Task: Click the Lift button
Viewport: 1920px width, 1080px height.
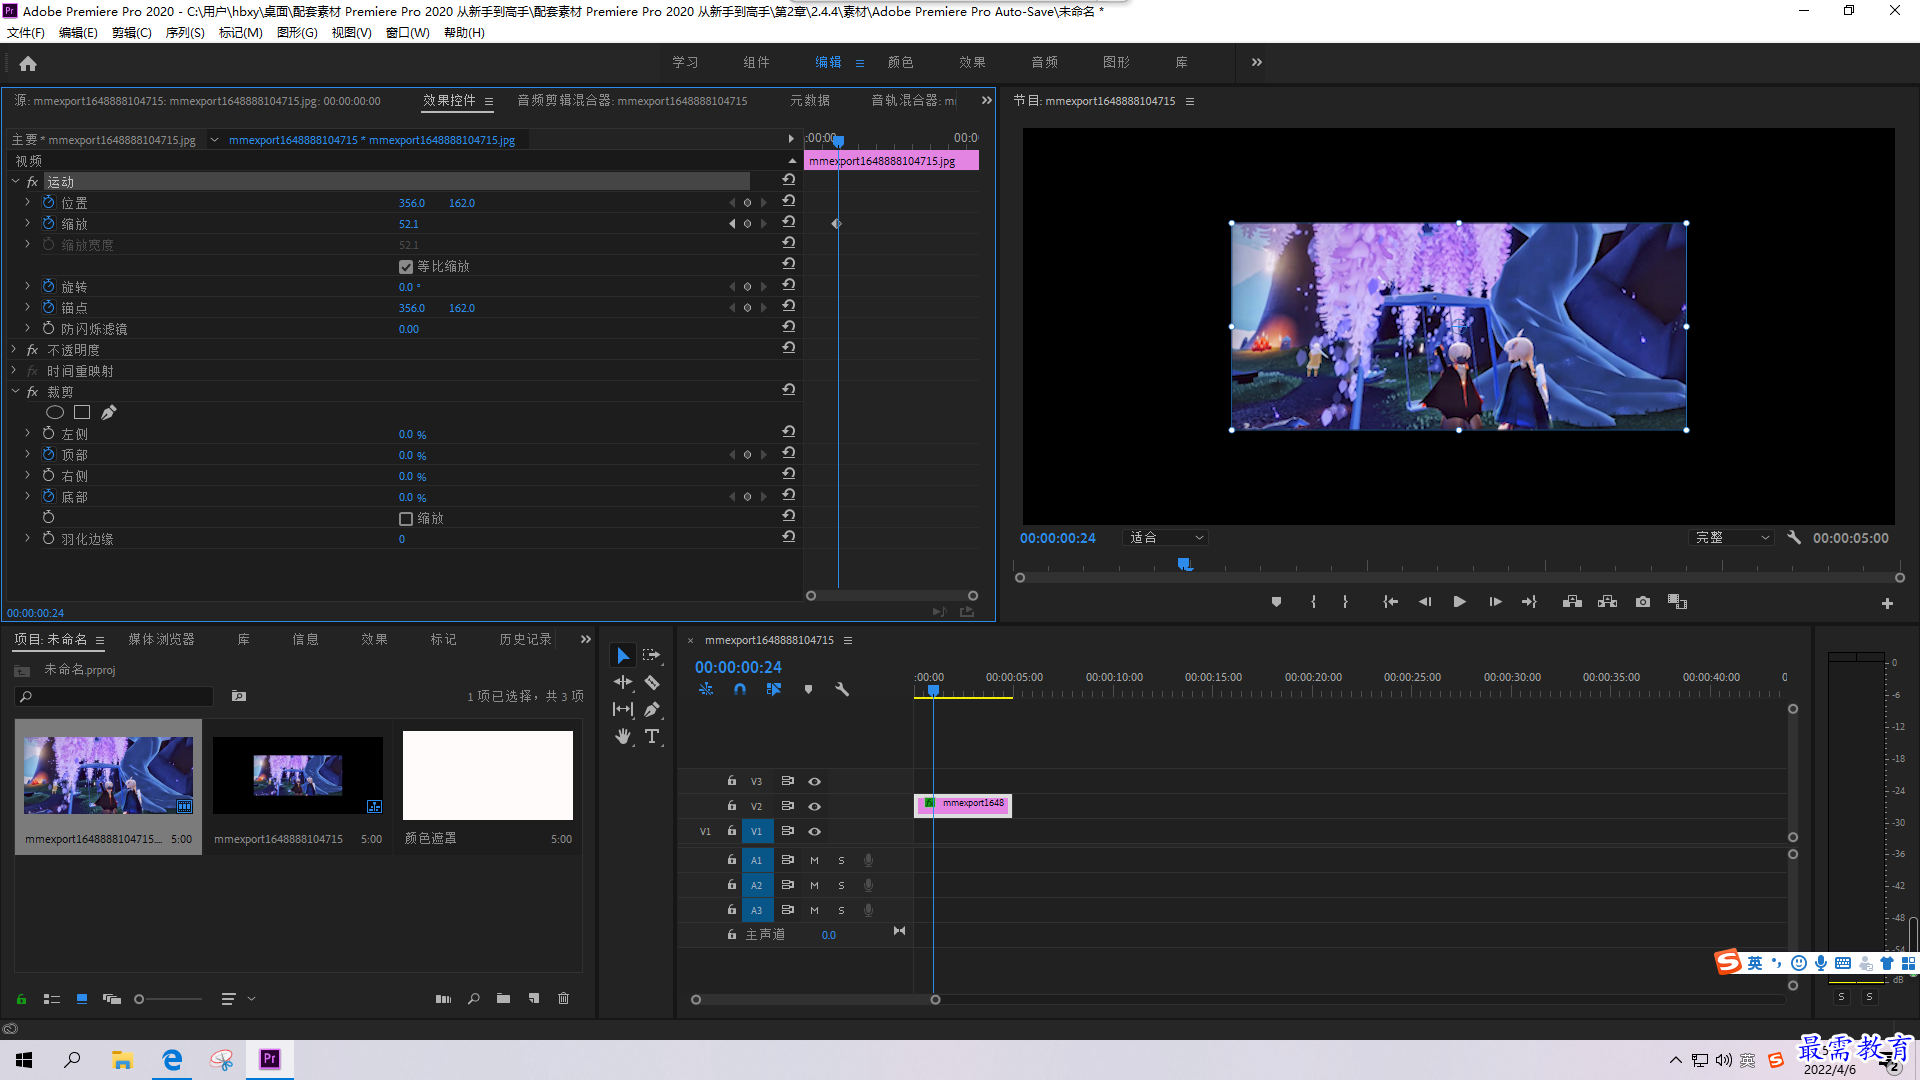Action: coord(1572,602)
